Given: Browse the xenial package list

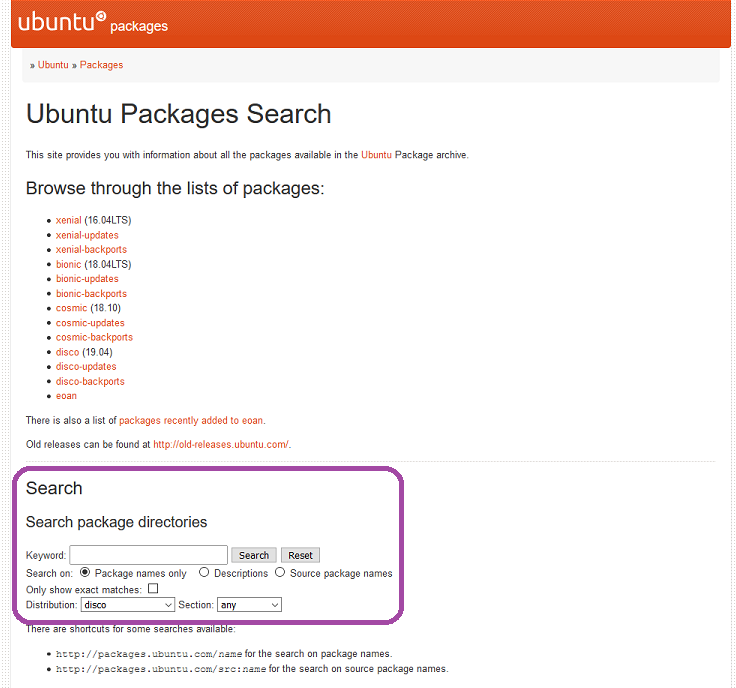Looking at the screenshot, I should 69,220.
